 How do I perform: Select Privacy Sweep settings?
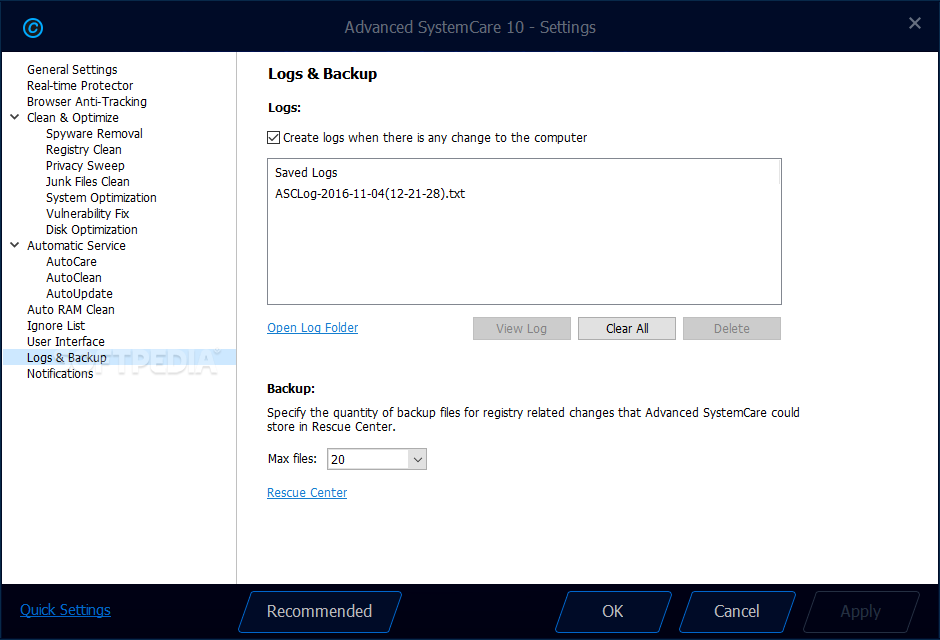85,165
